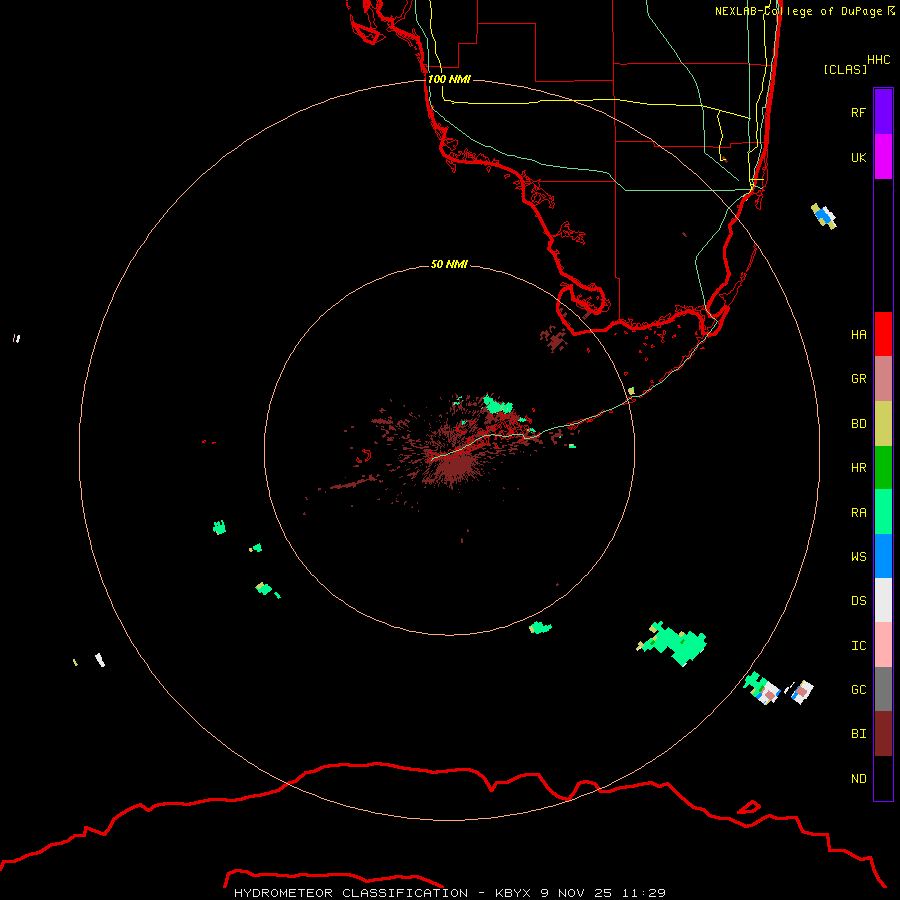The width and height of the screenshot is (900, 900).
Task: Click the "GR" legend label
Action: (858, 379)
